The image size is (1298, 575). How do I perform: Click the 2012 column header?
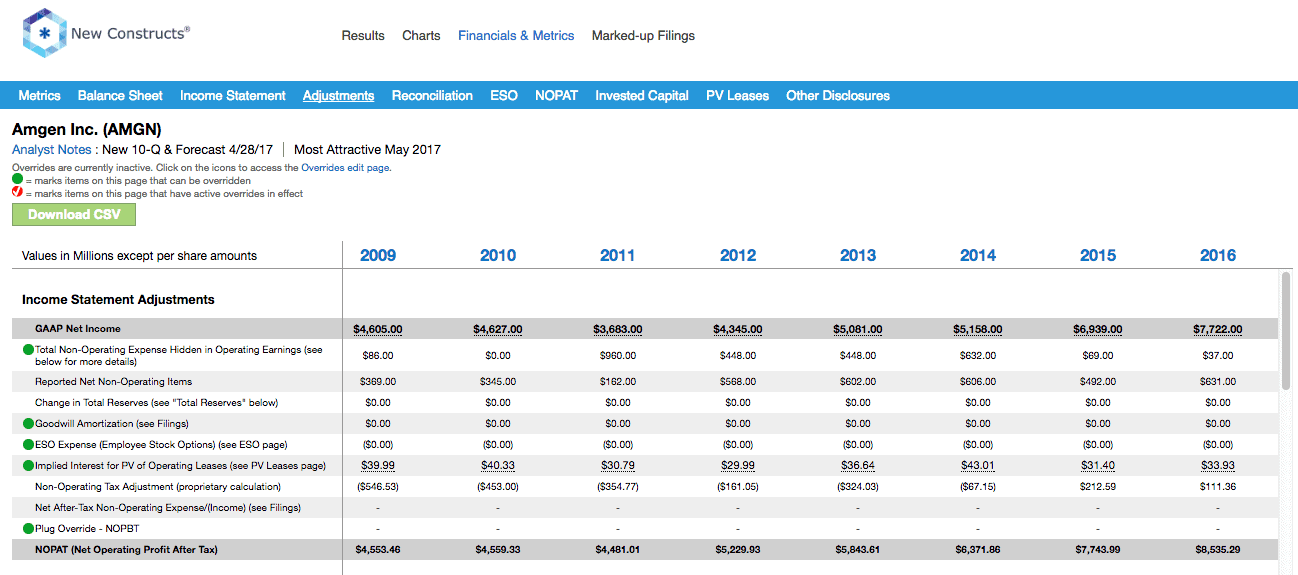(738, 255)
